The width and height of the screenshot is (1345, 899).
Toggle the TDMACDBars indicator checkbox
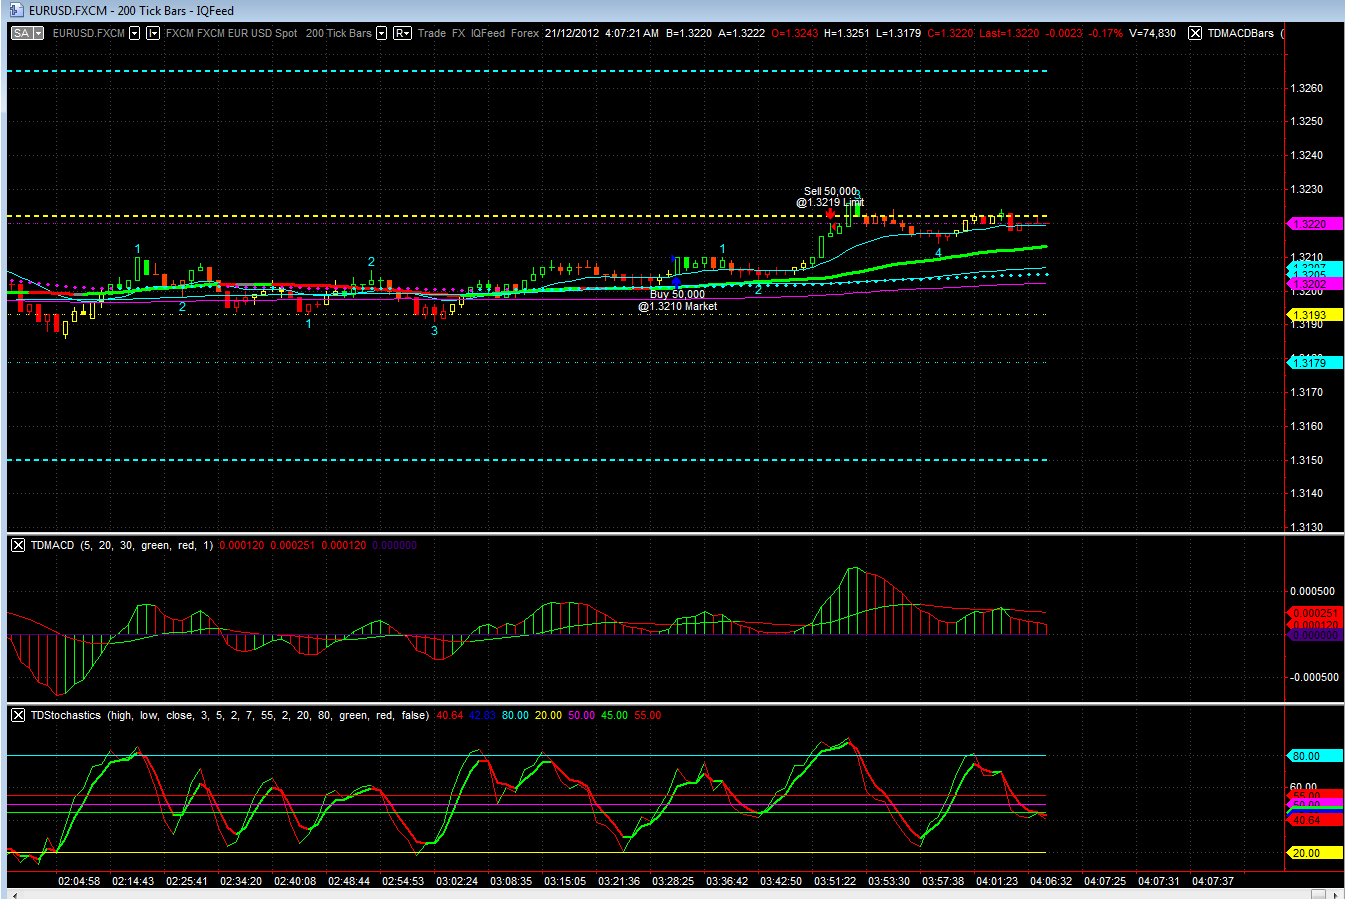click(1195, 33)
